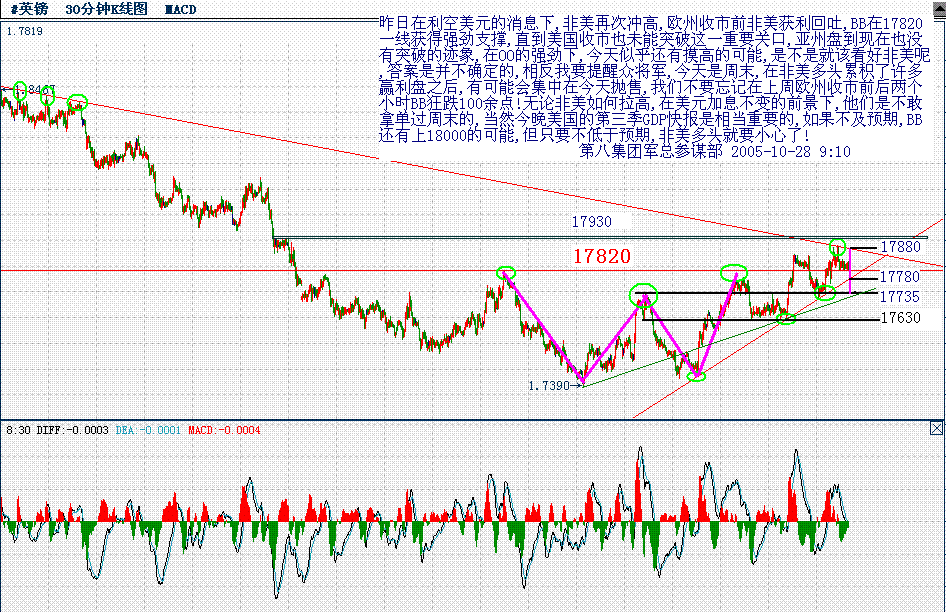
Task: Click commentary line starting 昨日在利空美元
Action: pyautogui.click(x=651, y=24)
